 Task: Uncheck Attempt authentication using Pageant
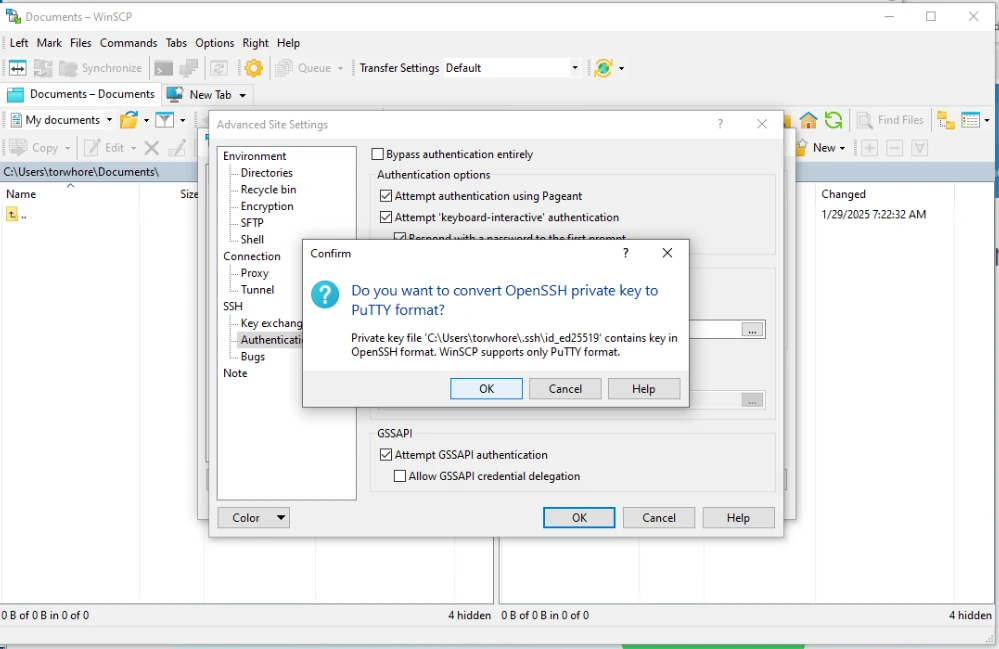tap(387, 197)
